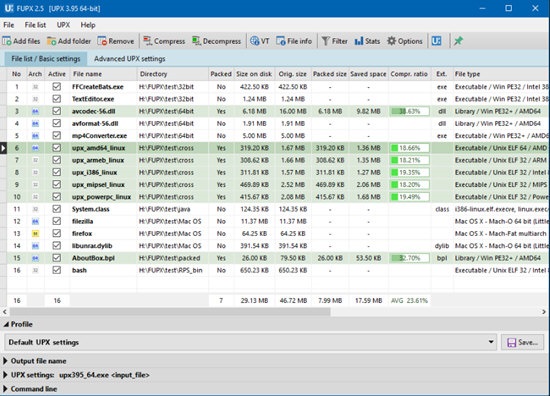Image resolution: width=550 pixels, height=396 pixels.
Task: Click the Save... profile button
Action: [x=523, y=342]
